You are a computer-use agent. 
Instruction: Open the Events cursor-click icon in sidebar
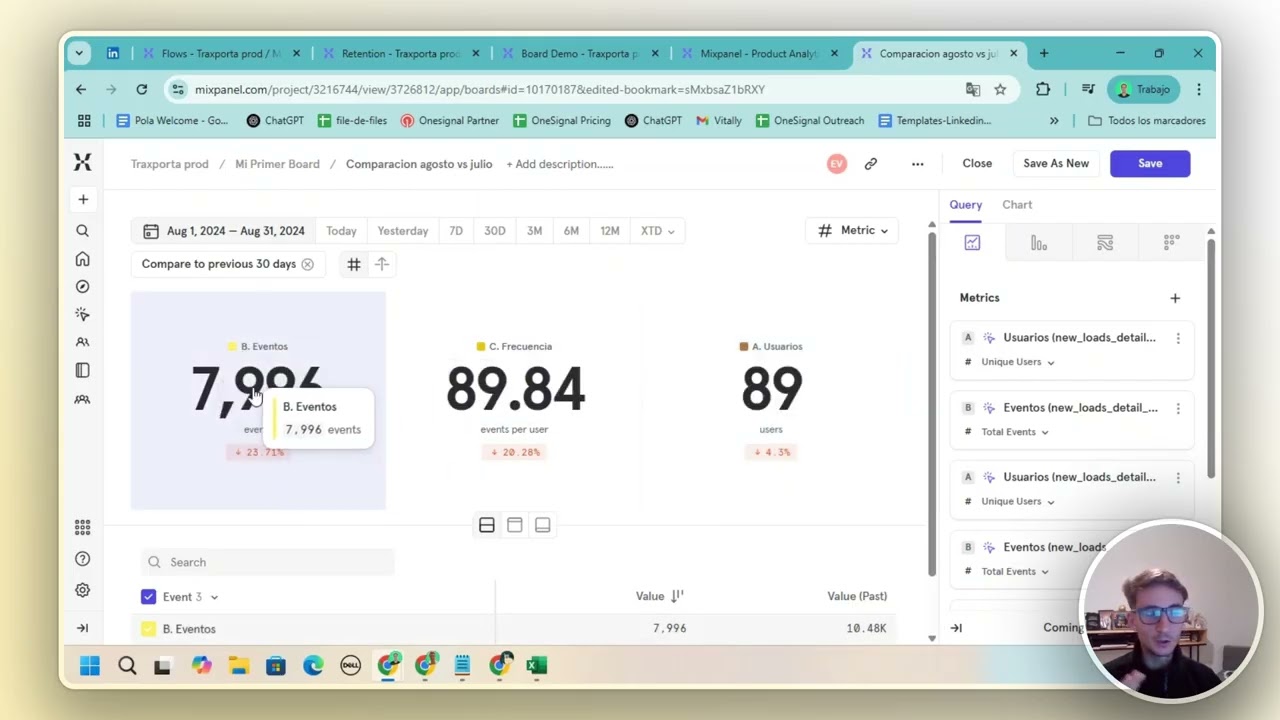83,314
